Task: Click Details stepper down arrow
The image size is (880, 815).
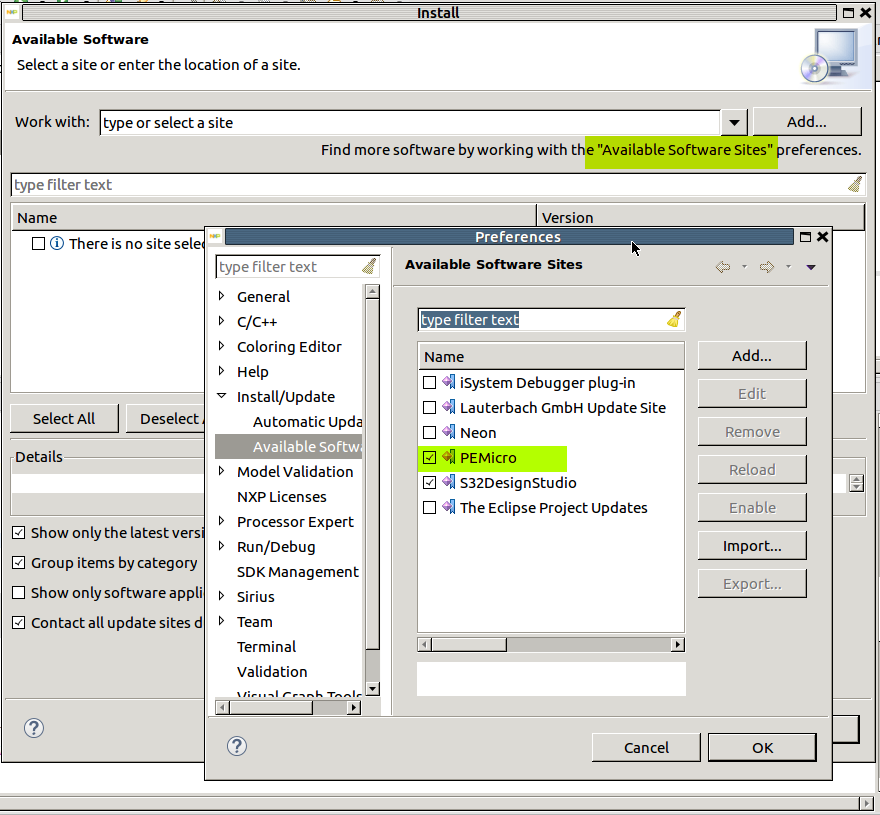Action: click(856, 487)
